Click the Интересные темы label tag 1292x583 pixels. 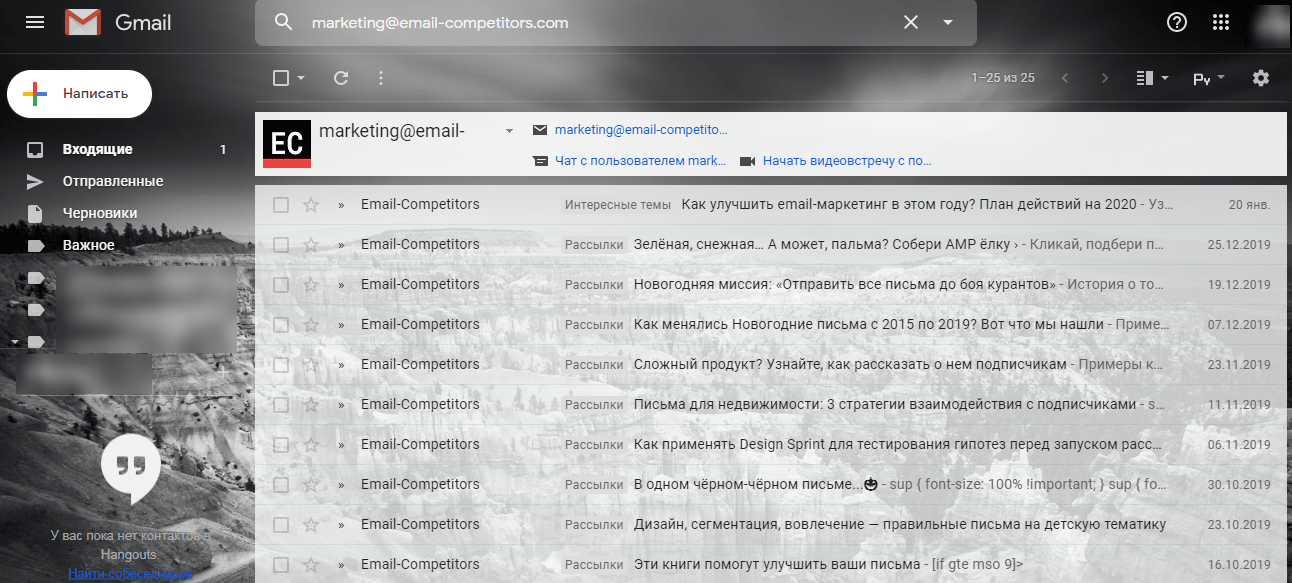pos(617,205)
